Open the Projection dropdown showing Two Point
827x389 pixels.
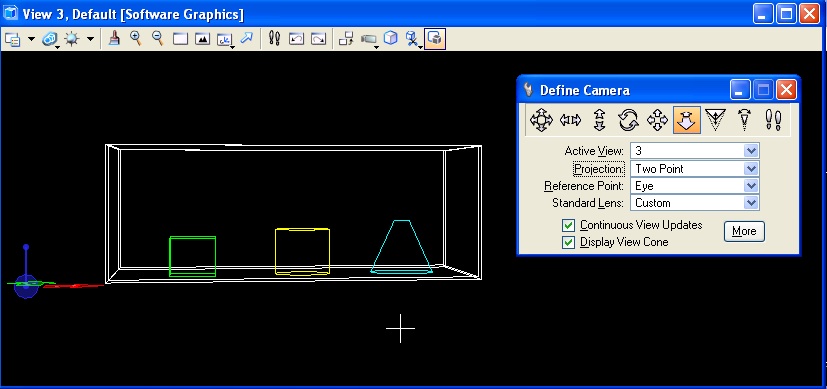coord(695,169)
